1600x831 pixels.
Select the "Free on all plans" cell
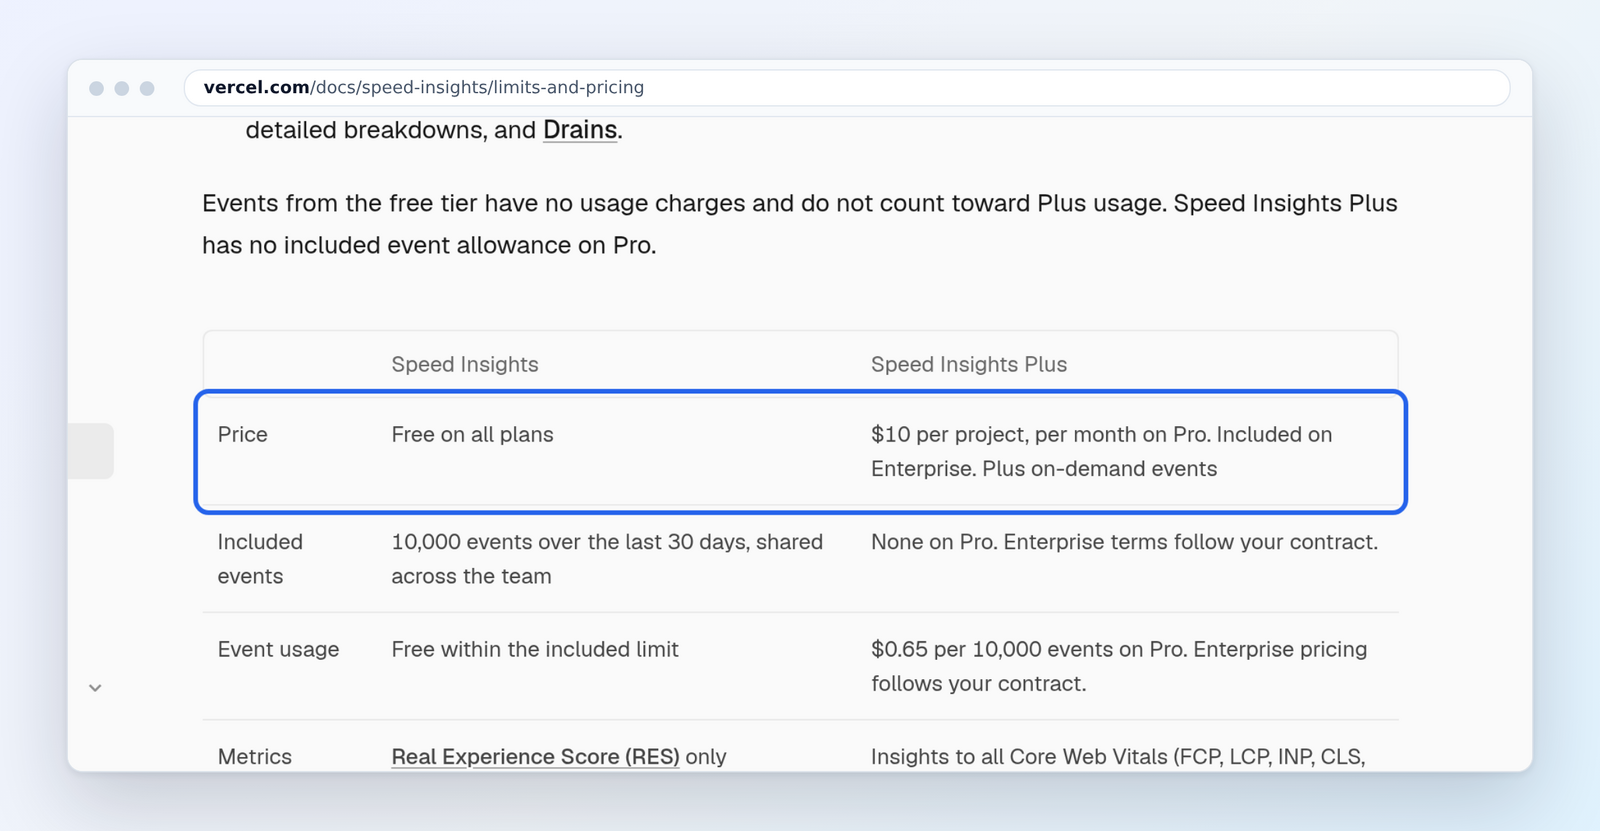(472, 435)
